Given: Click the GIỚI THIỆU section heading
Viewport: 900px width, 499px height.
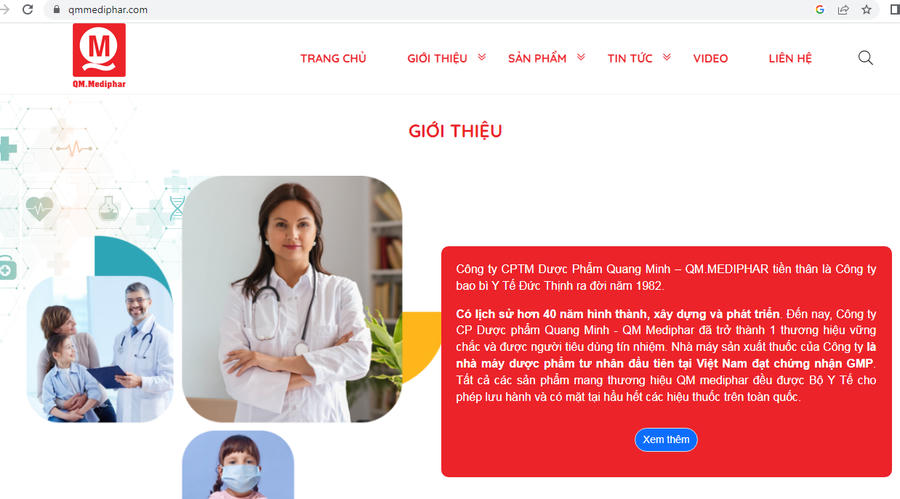Looking at the screenshot, I should coord(455,131).
